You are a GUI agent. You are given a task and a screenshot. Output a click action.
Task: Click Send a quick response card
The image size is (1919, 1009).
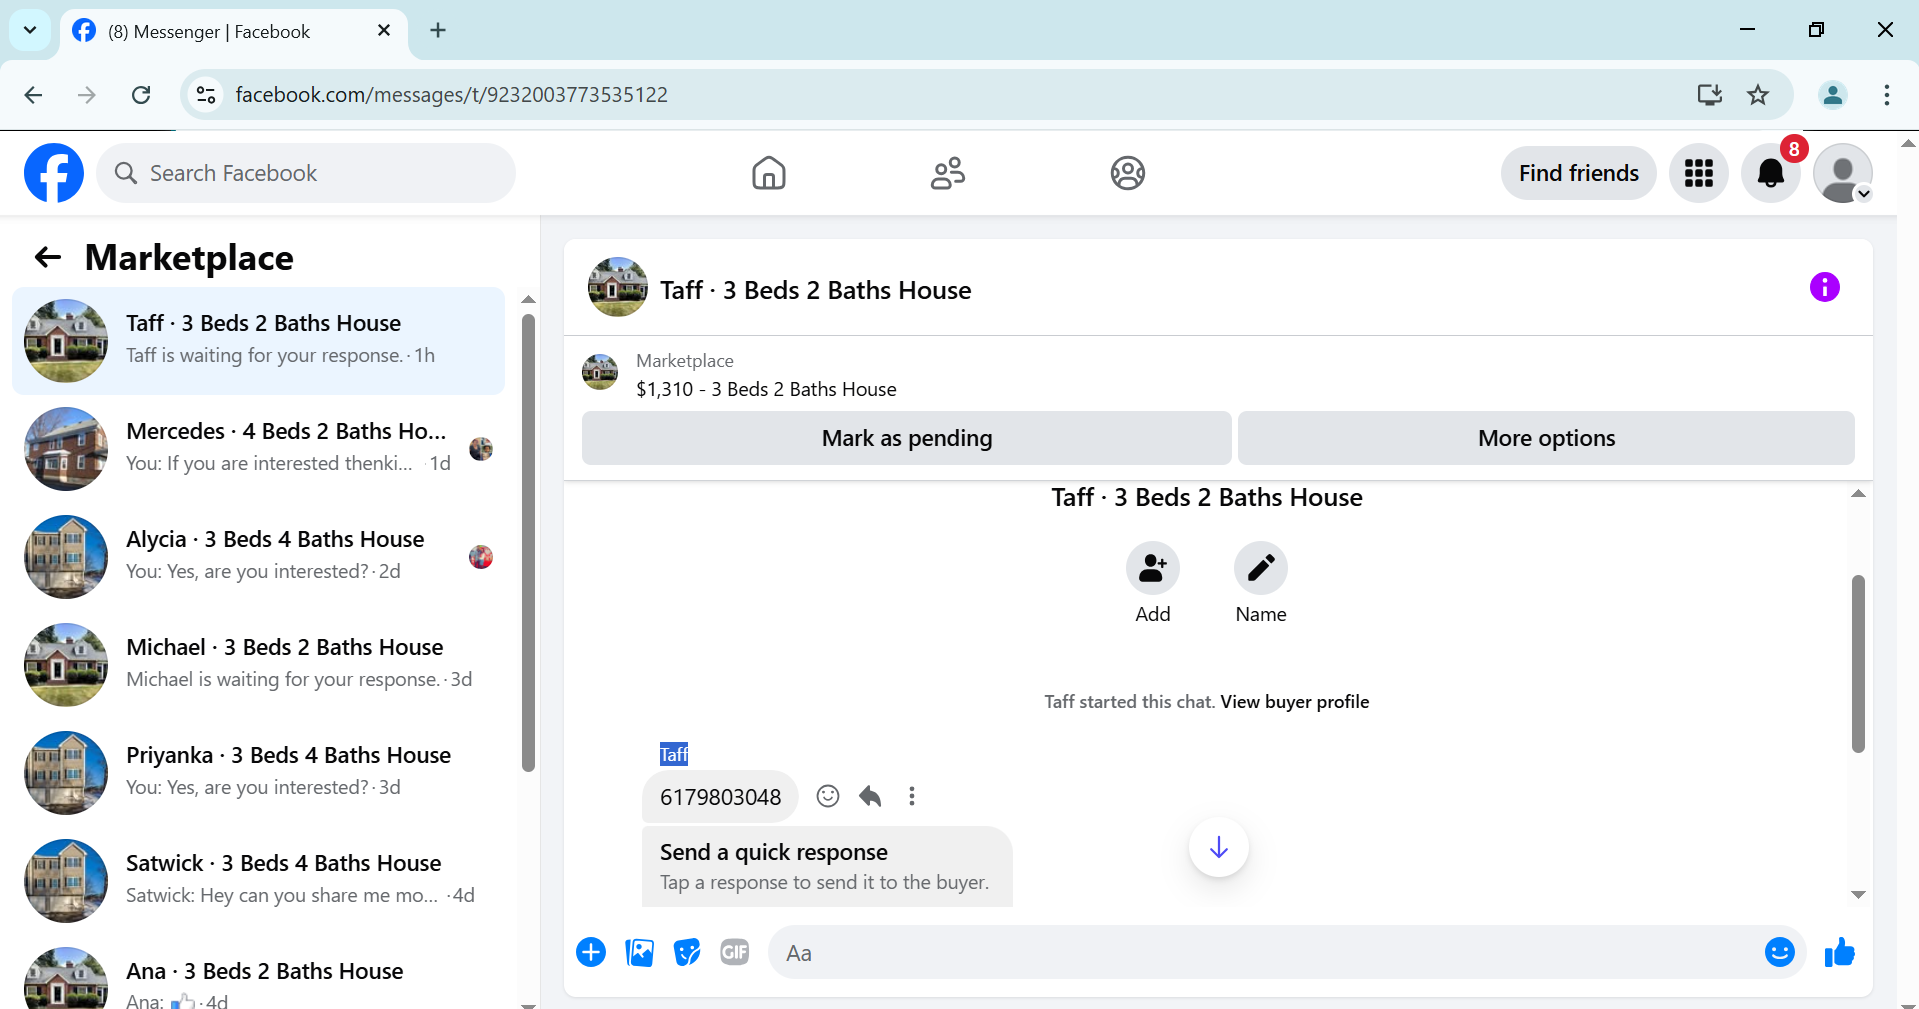click(x=827, y=866)
